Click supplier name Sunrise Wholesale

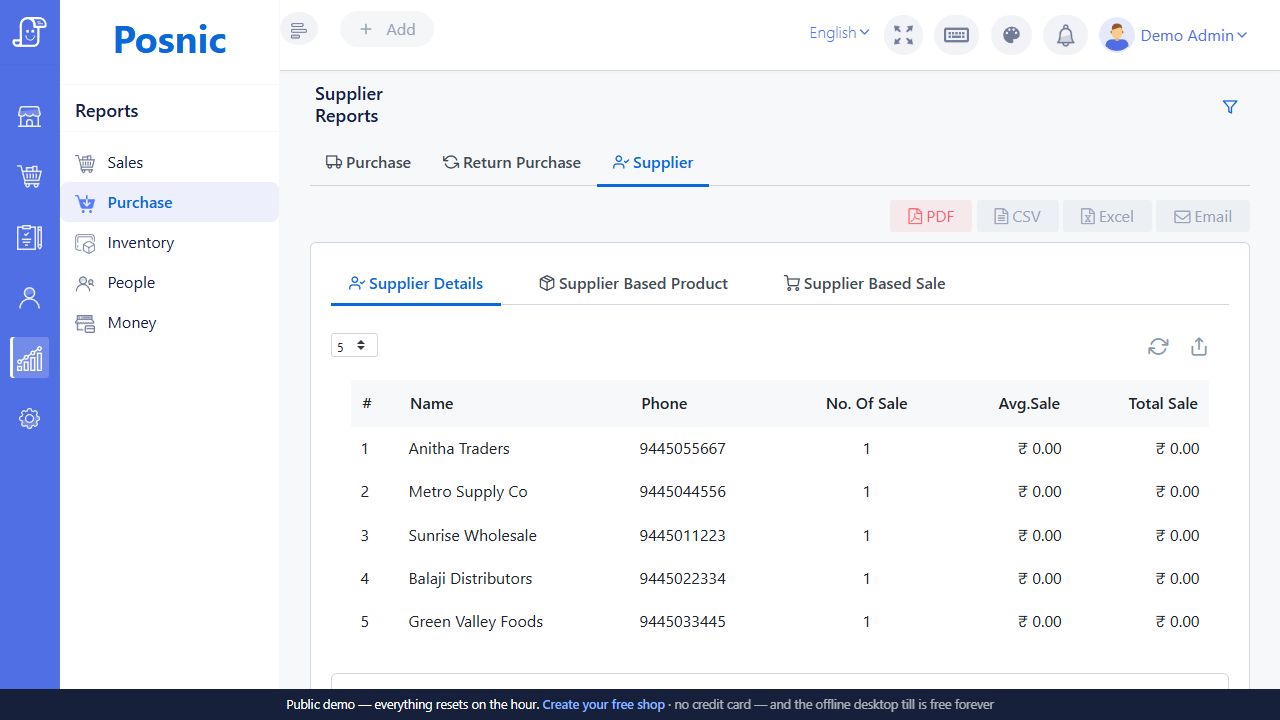[473, 535]
